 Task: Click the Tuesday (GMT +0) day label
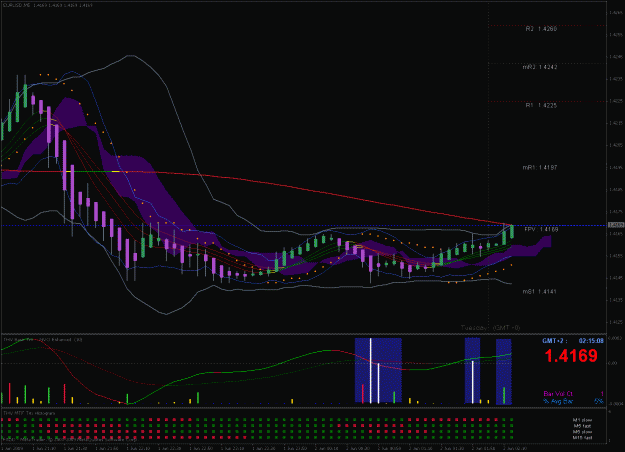[490, 328]
